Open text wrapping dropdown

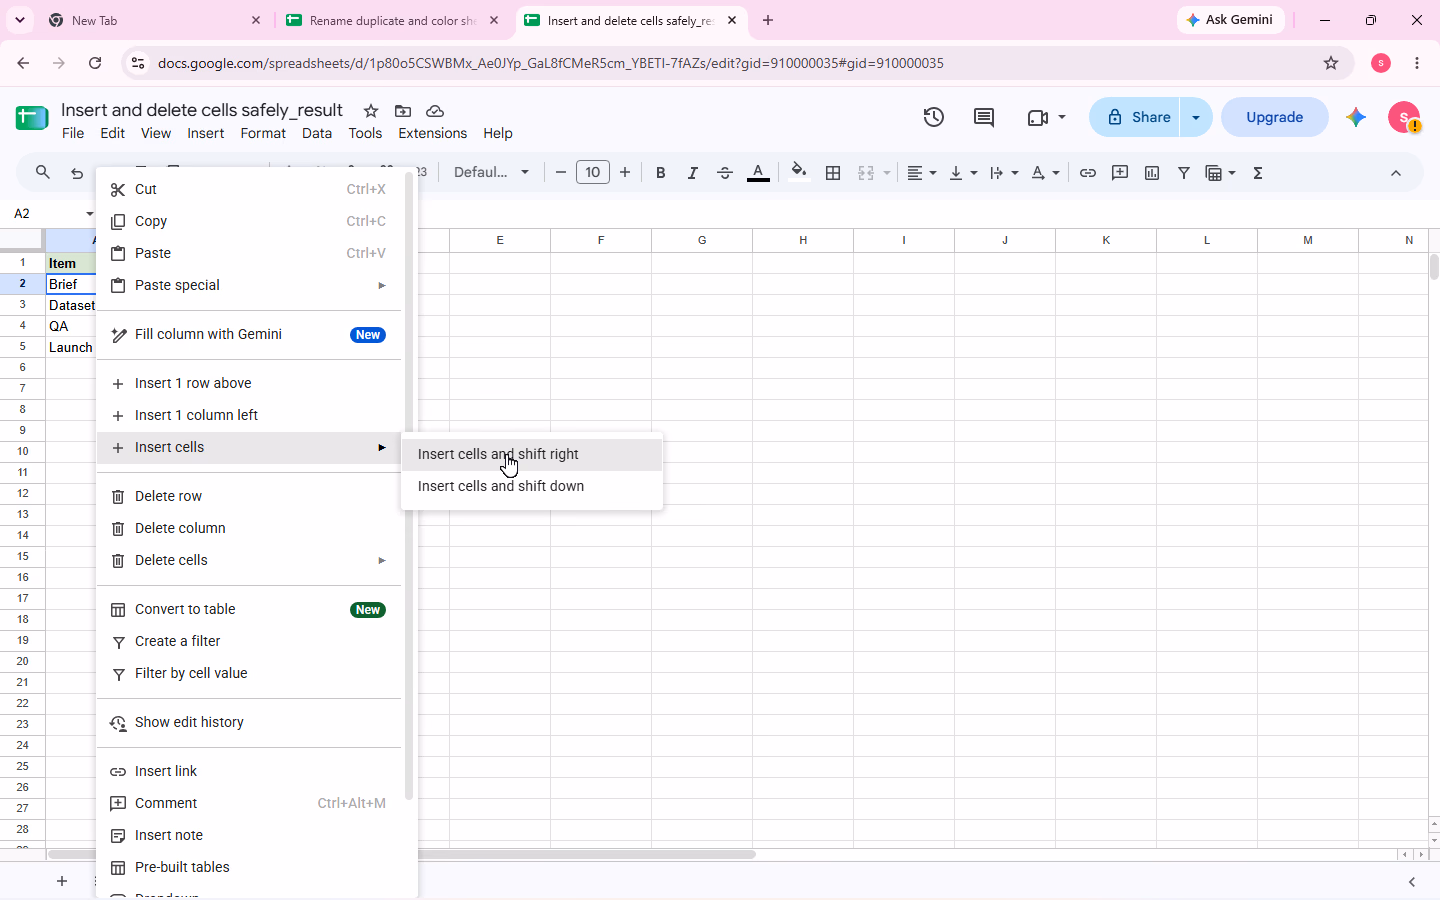[1004, 173]
